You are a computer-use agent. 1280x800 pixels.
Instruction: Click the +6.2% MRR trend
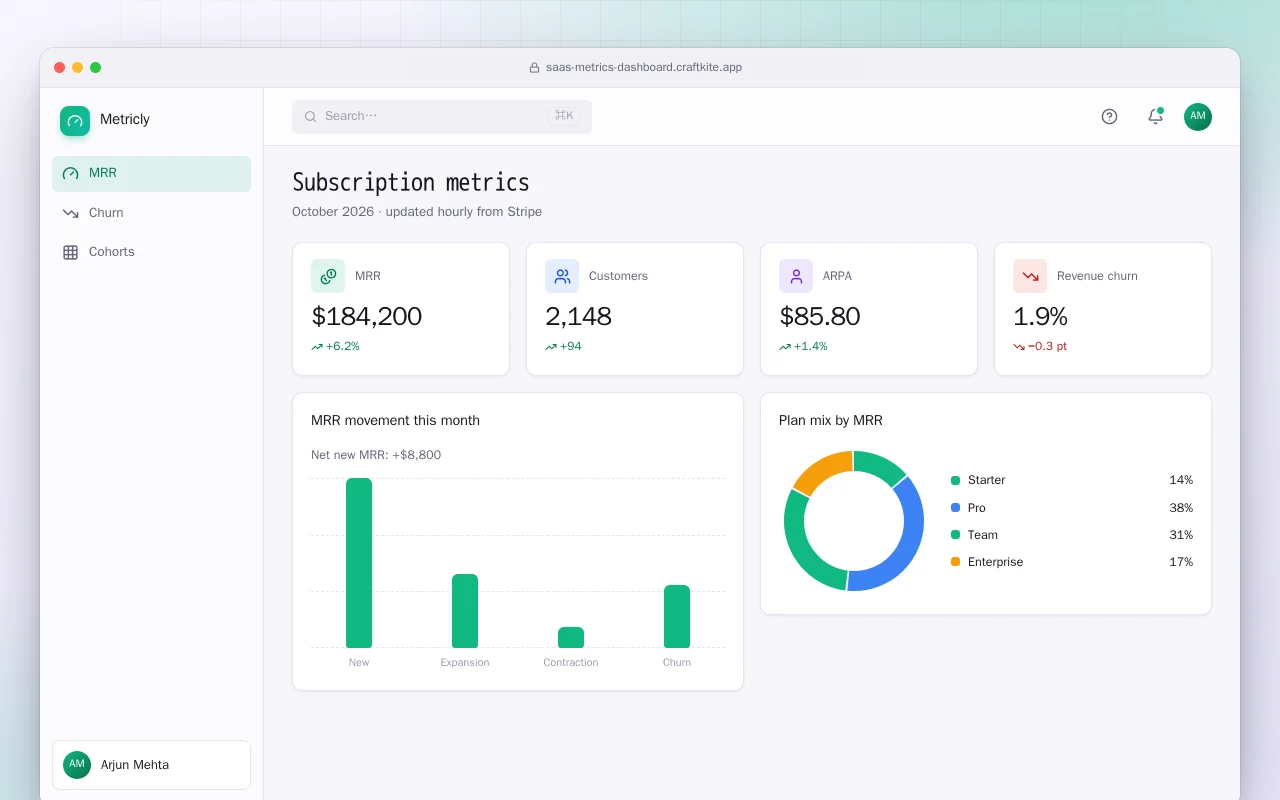(335, 347)
